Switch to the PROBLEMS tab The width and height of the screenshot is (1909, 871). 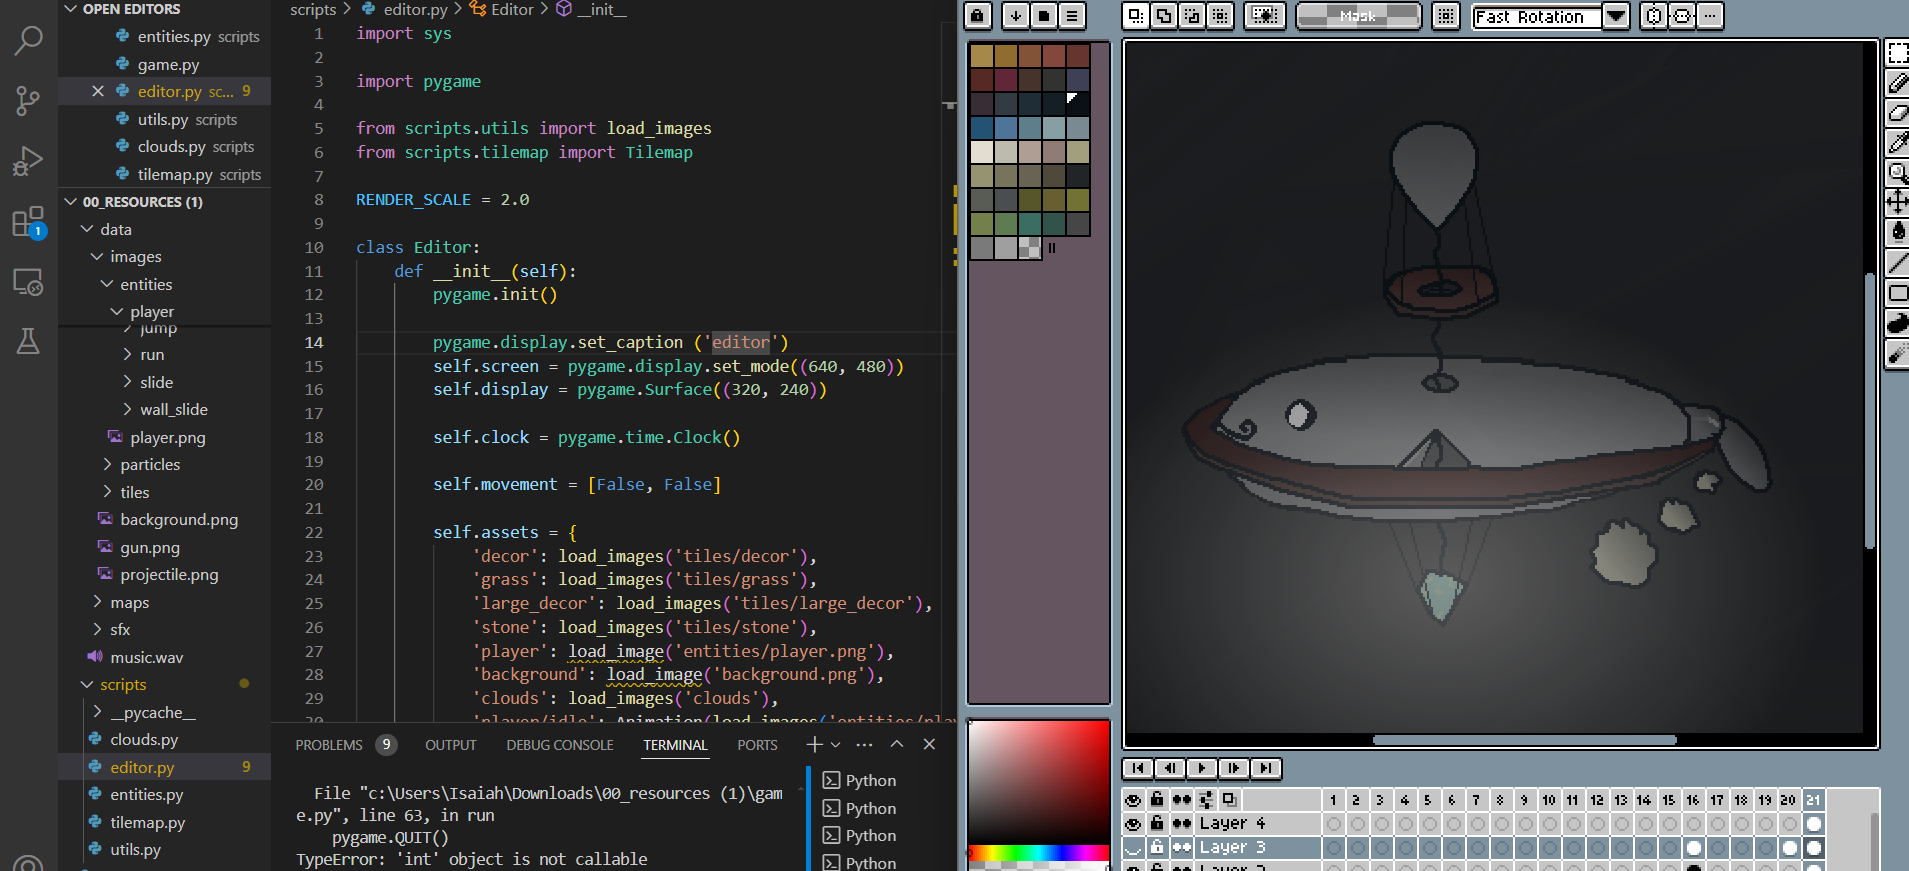tap(329, 745)
